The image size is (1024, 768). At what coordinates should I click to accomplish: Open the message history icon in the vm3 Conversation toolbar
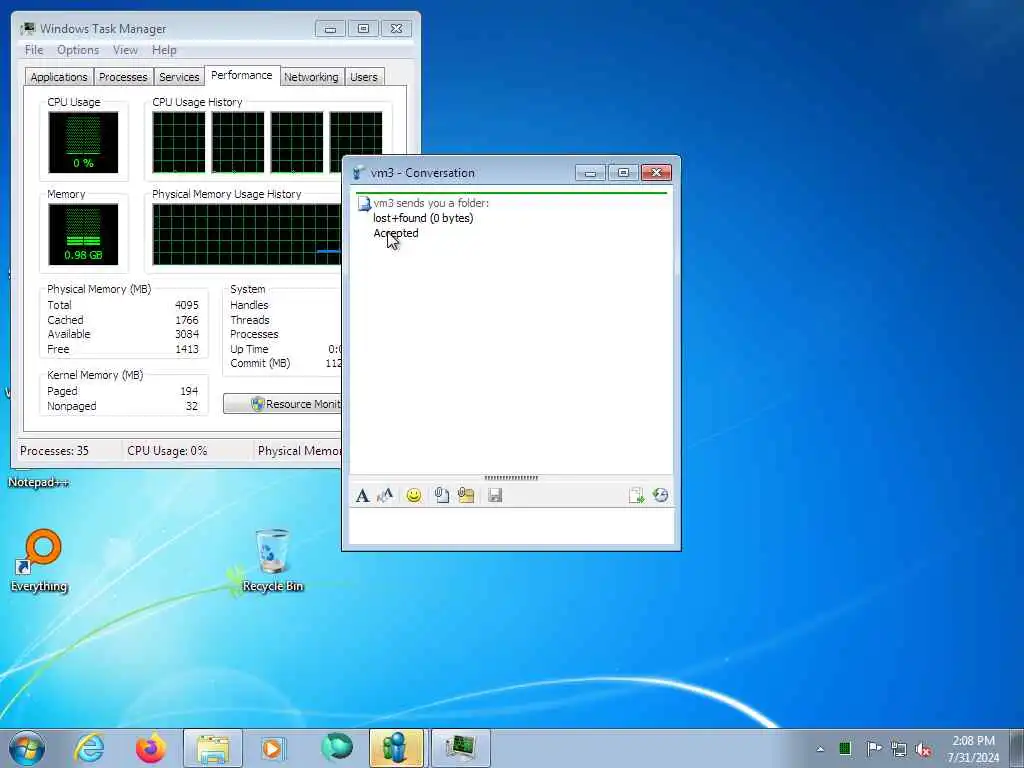tap(660, 496)
